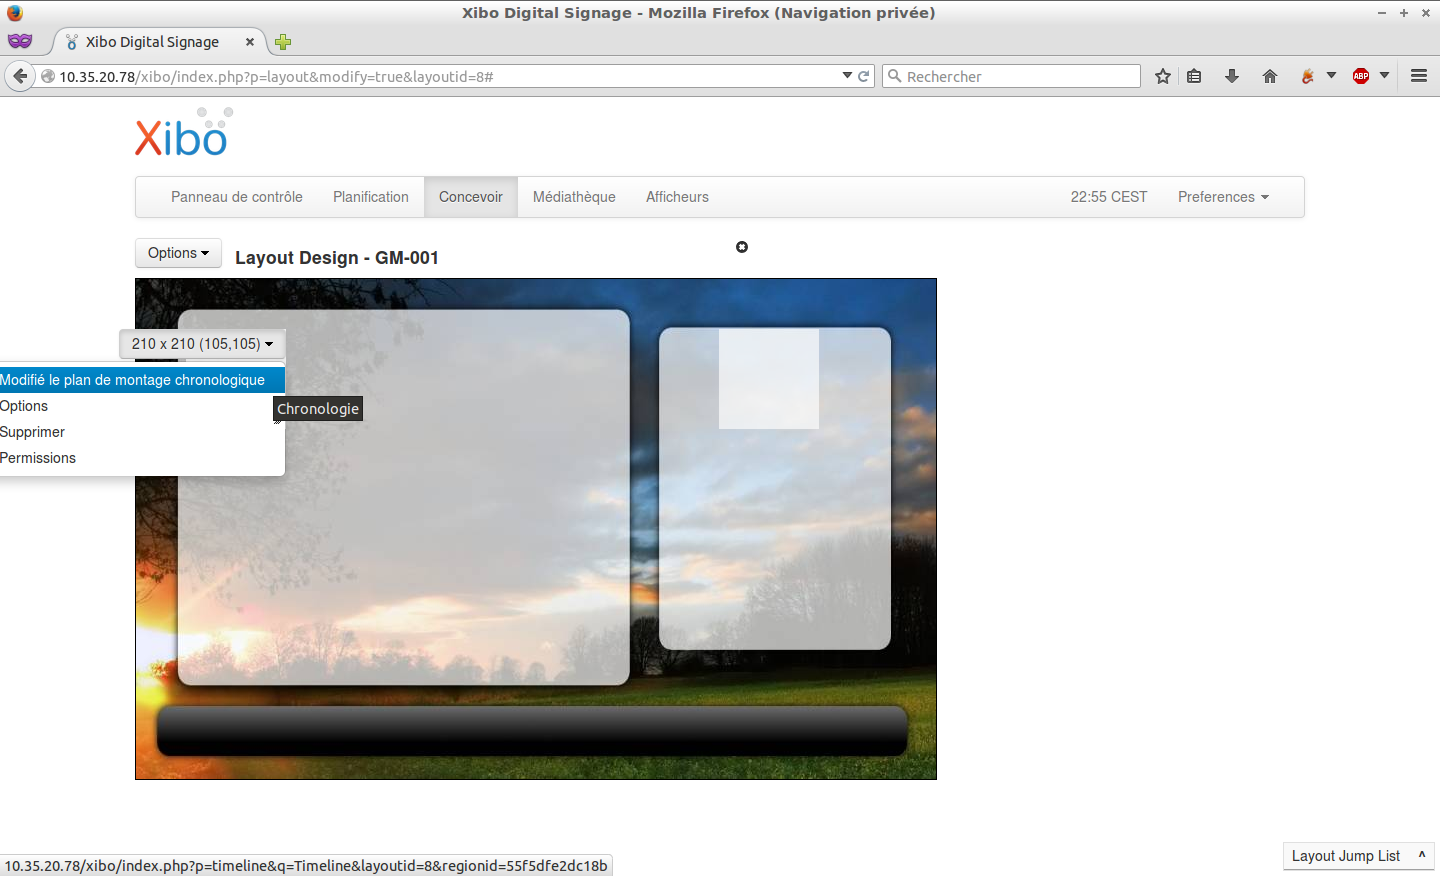Go to the Firefox home page icon
The height and width of the screenshot is (876, 1440).
point(1270,77)
